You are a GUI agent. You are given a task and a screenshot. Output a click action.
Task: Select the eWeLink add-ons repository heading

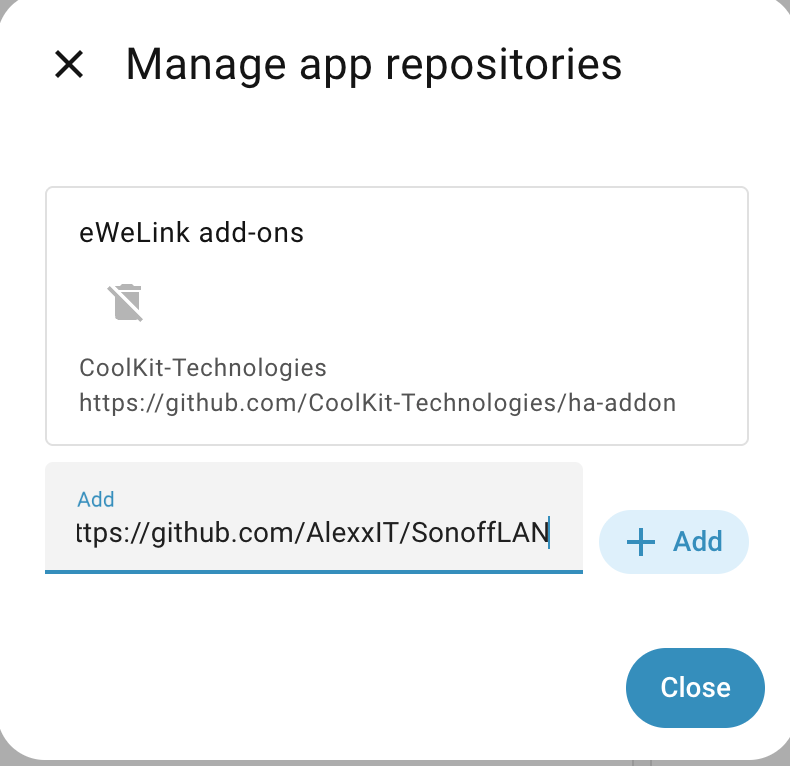click(x=191, y=233)
